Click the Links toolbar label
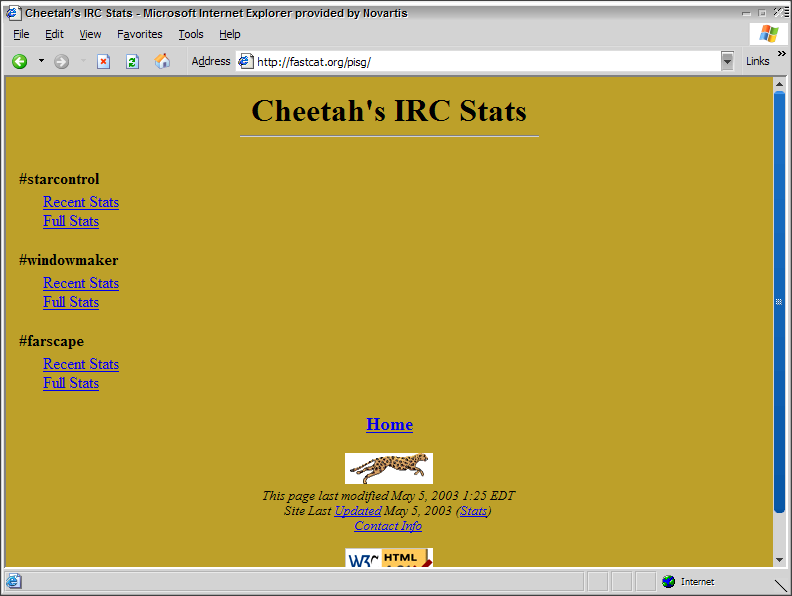The width and height of the screenshot is (792, 596). pos(758,61)
